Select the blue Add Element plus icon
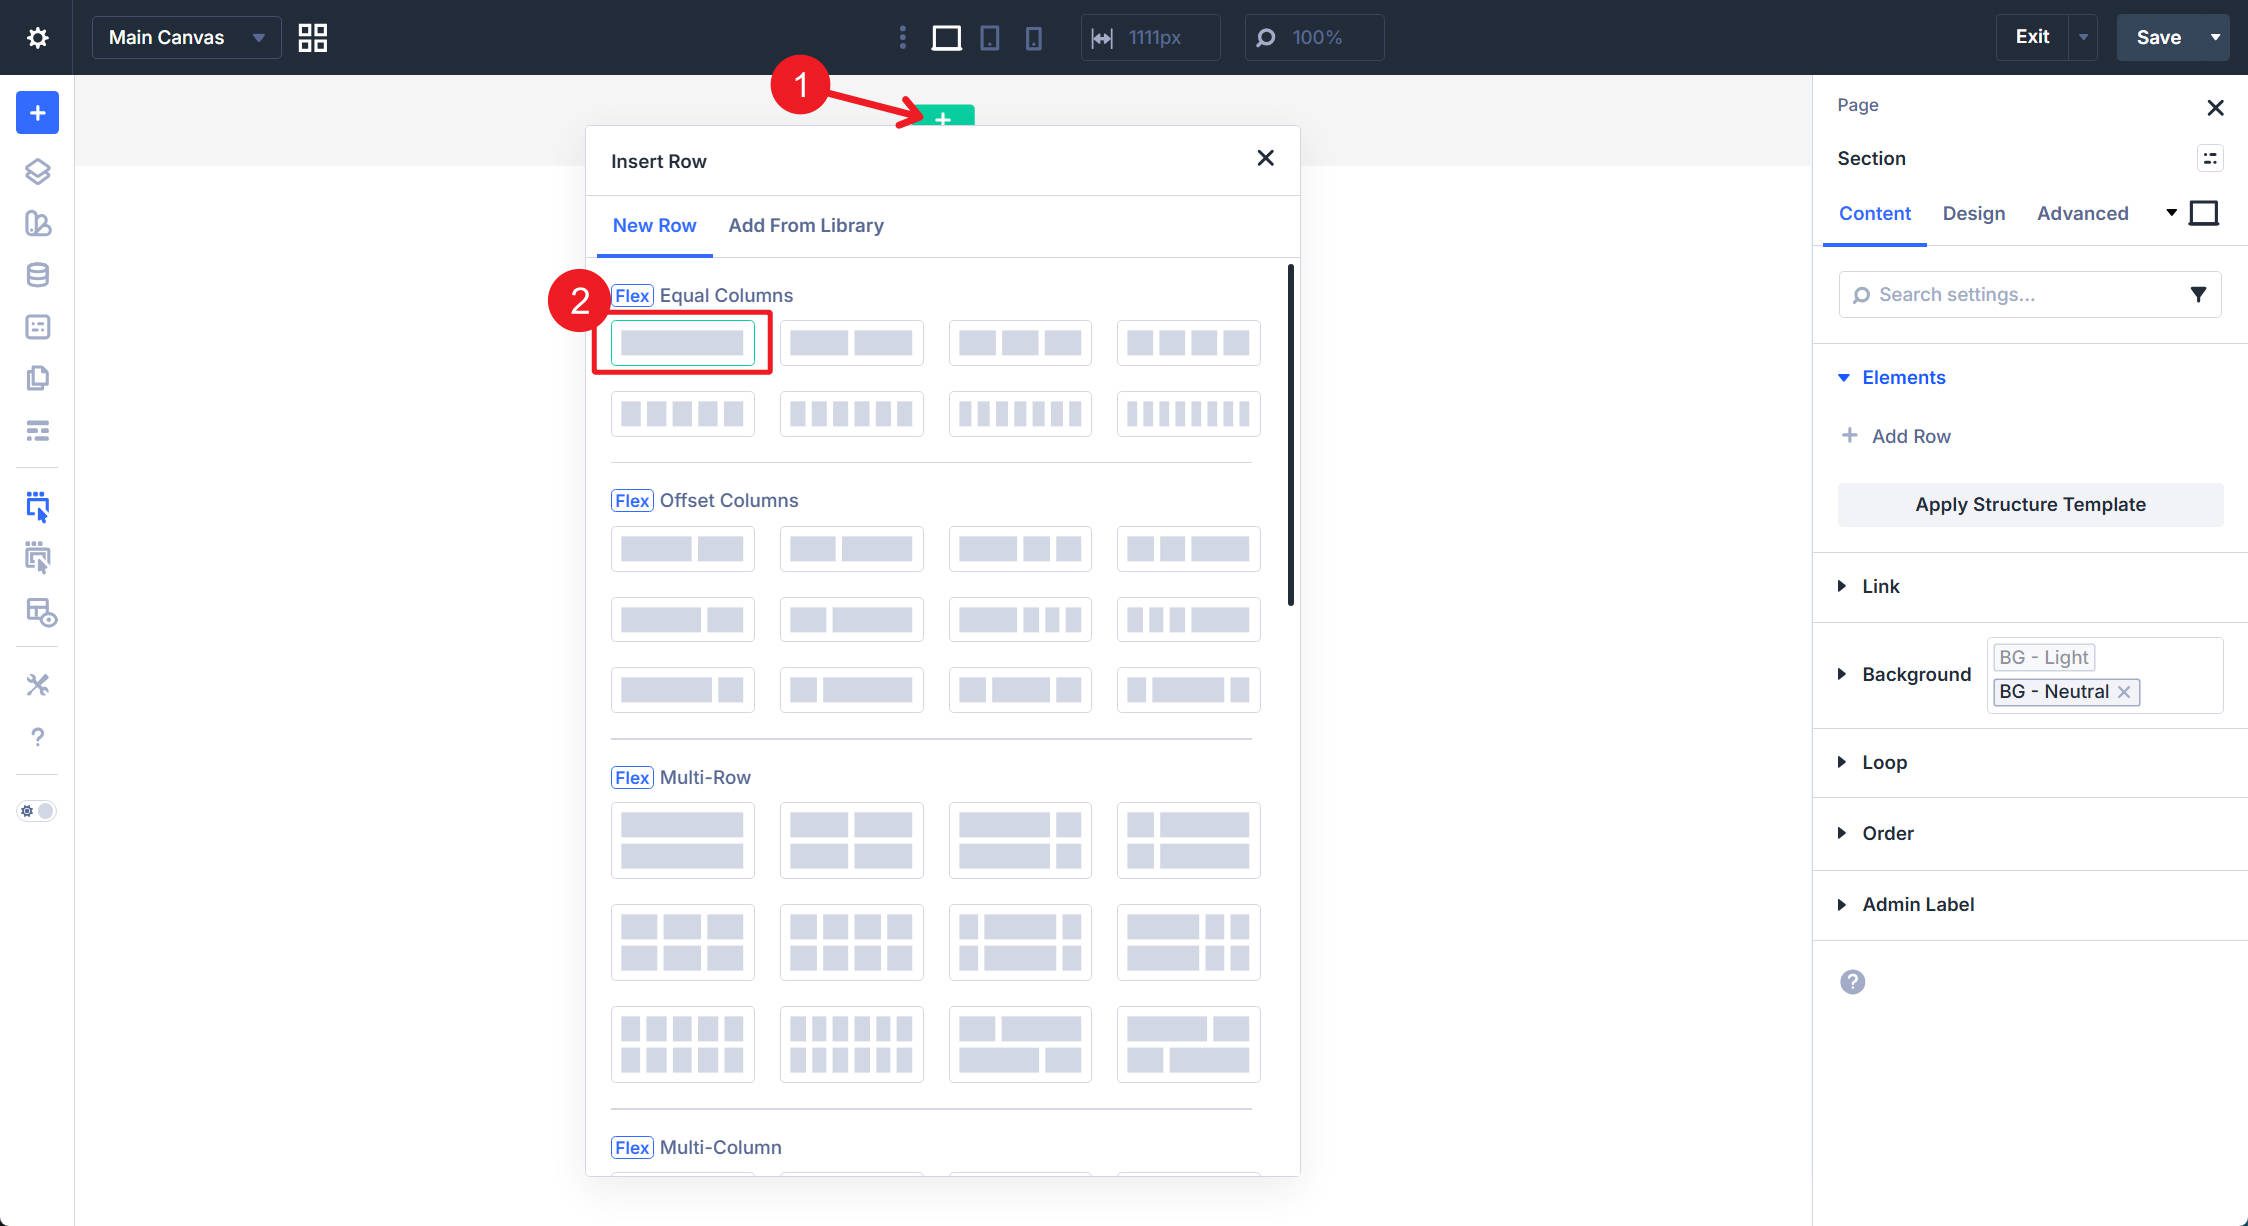This screenshot has width=2248, height=1226. click(37, 112)
